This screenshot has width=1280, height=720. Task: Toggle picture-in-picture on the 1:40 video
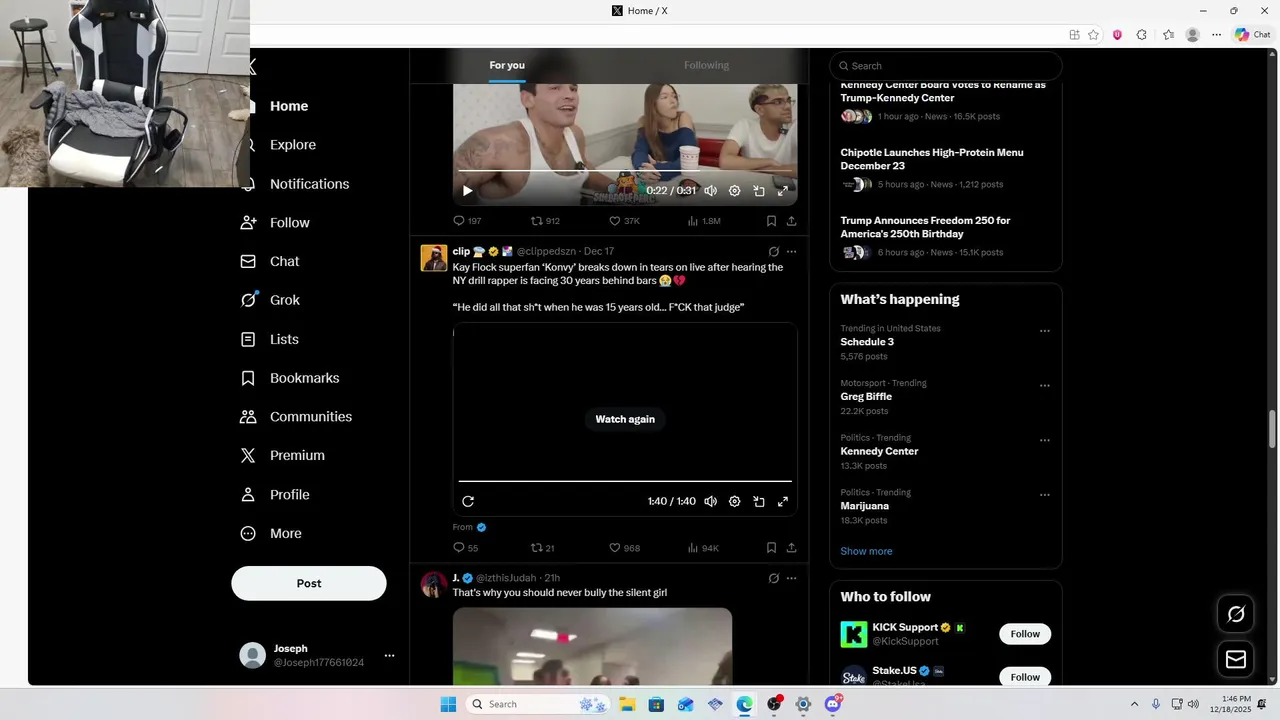pyautogui.click(x=759, y=501)
